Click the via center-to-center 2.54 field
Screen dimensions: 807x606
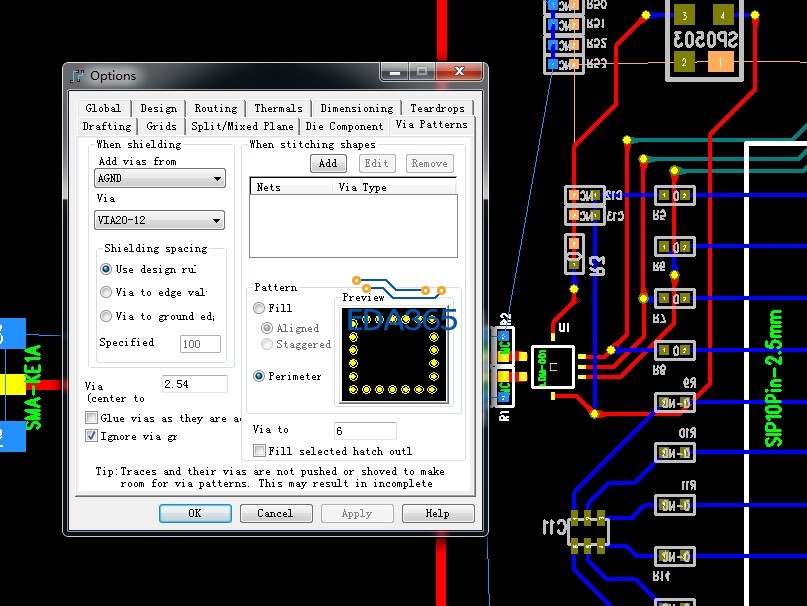[x=194, y=384]
